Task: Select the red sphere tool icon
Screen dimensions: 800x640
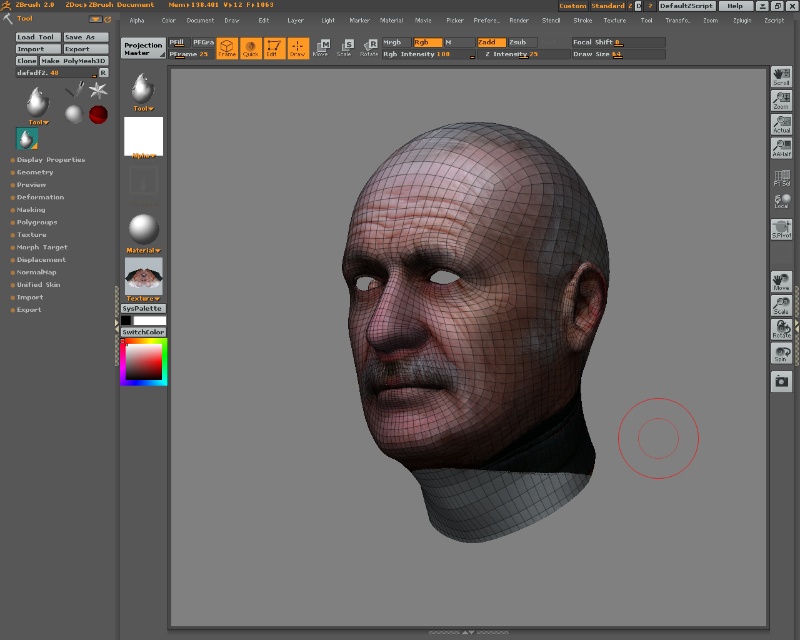Action: pos(98,114)
